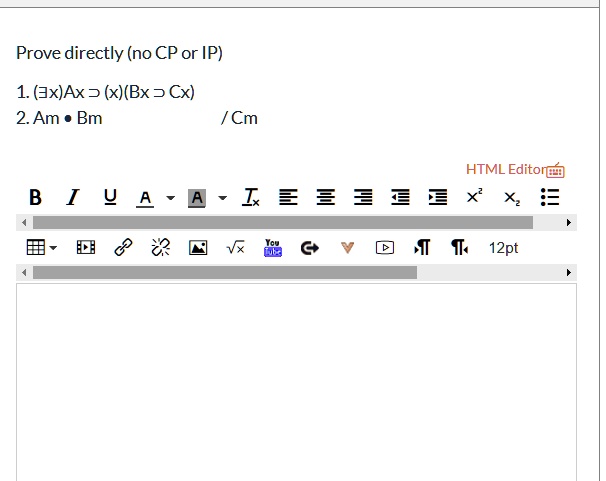Open background color dropdown arrow
Viewport: 606px width, 481px height.
point(222,198)
